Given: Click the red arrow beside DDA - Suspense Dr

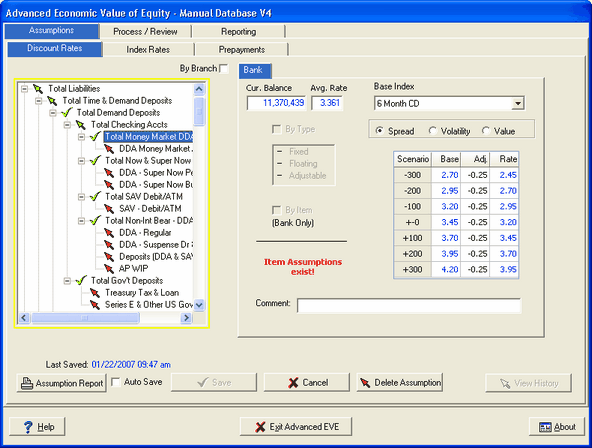Looking at the screenshot, I should (109, 245).
